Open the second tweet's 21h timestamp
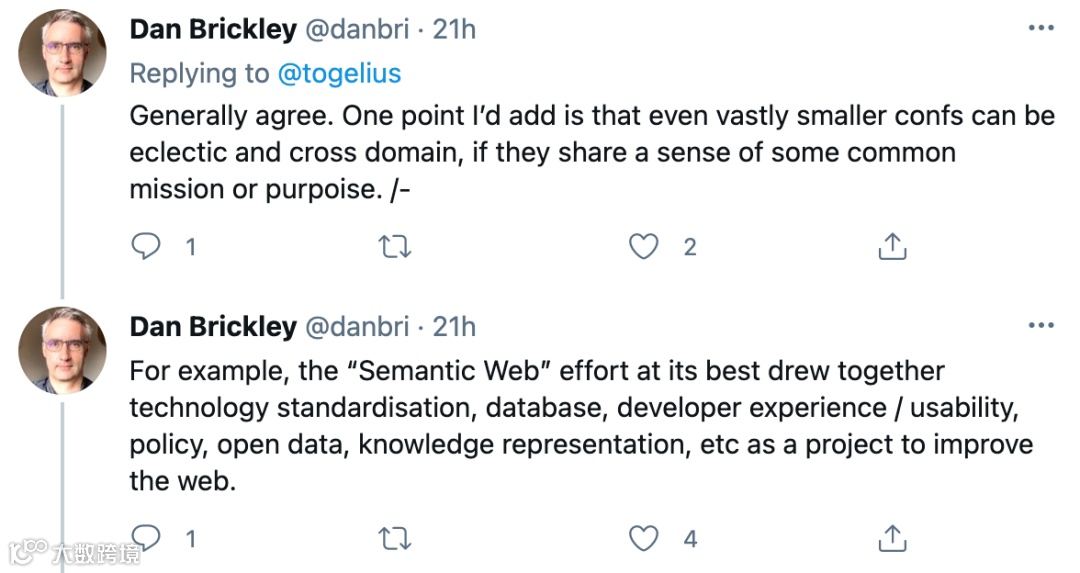 454,327
